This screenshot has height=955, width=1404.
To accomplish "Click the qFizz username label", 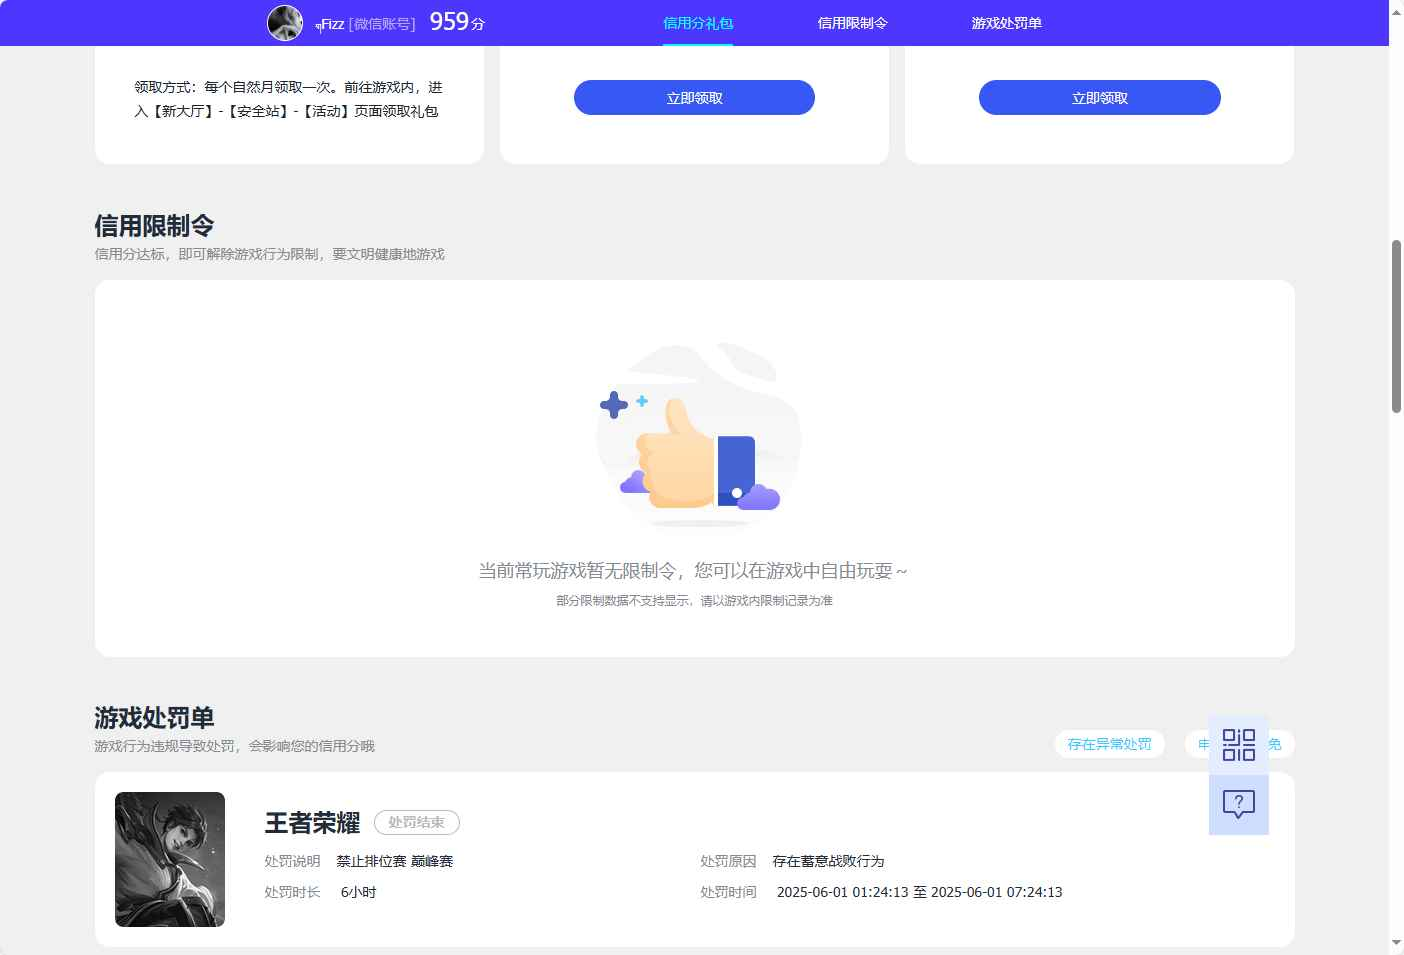I will 329,24.
